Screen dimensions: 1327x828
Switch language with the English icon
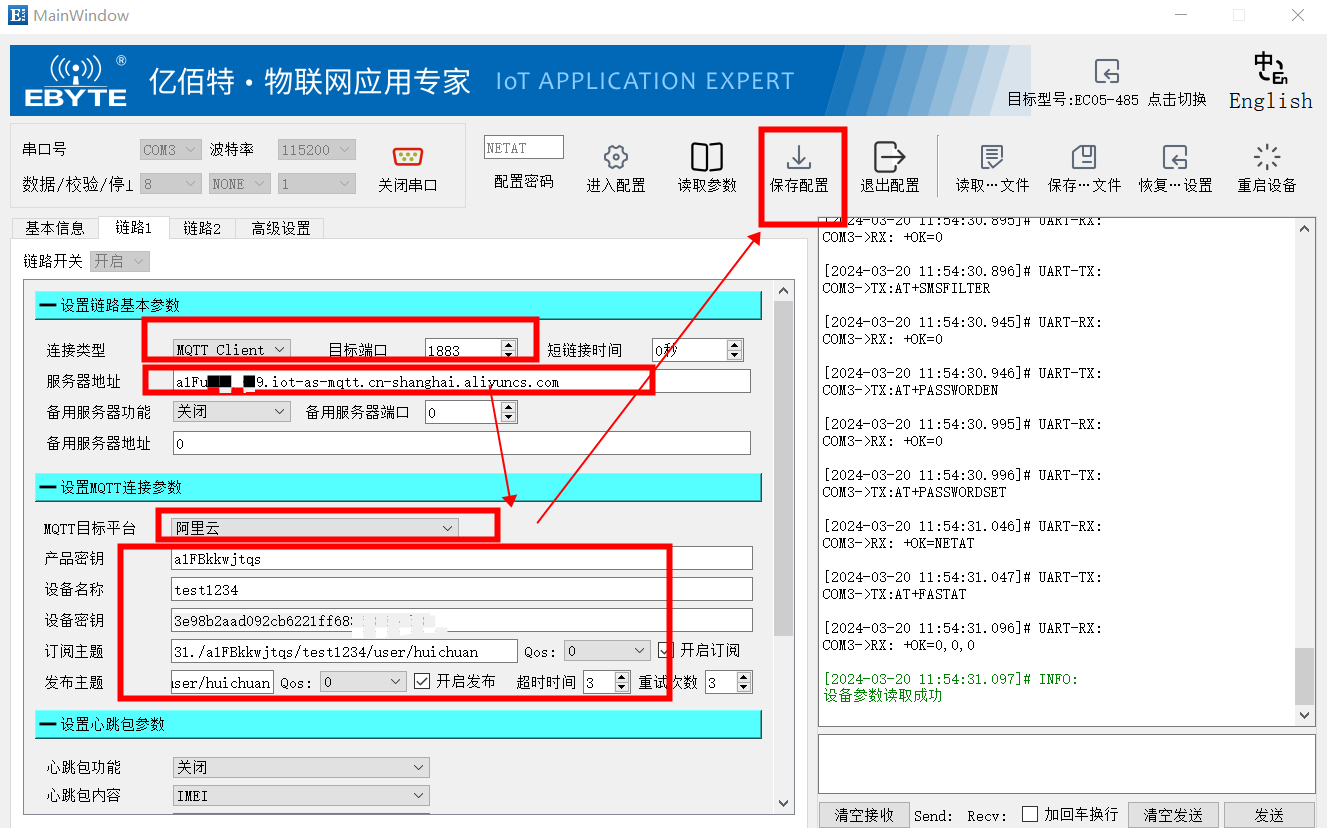[1270, 69]
